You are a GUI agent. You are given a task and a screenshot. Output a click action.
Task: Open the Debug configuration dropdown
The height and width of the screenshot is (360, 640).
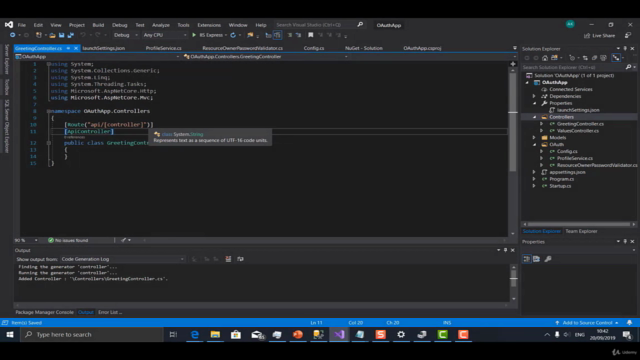(126, 35)
